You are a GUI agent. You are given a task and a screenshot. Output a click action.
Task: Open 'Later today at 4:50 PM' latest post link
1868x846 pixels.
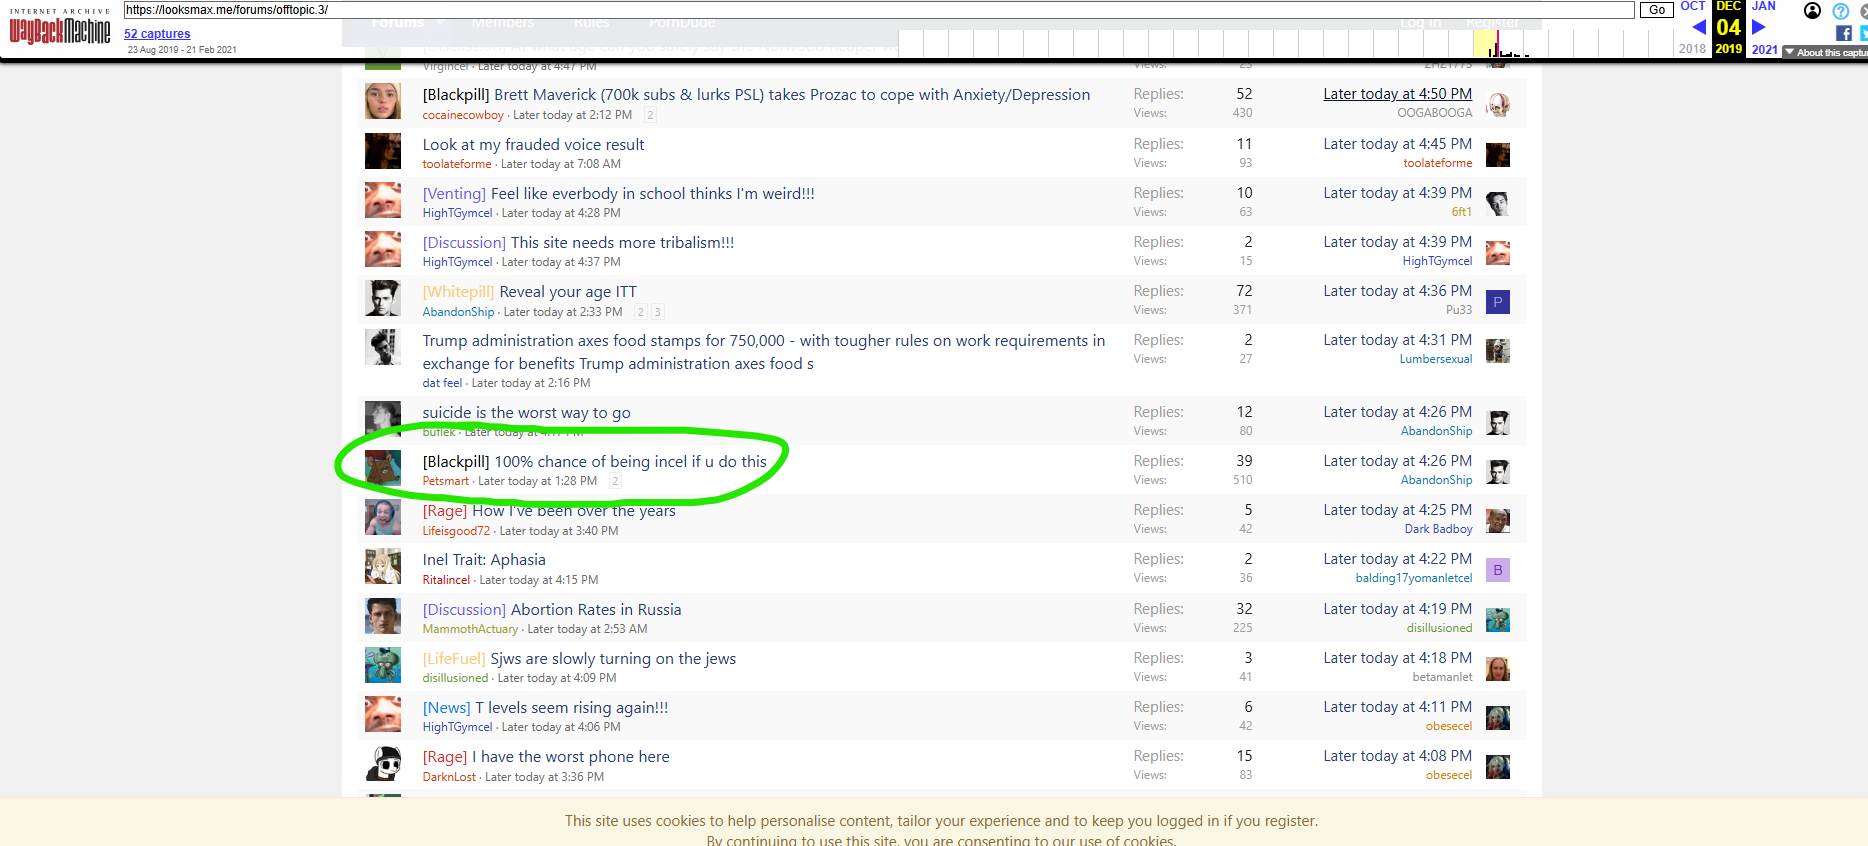pos(1397,94)
